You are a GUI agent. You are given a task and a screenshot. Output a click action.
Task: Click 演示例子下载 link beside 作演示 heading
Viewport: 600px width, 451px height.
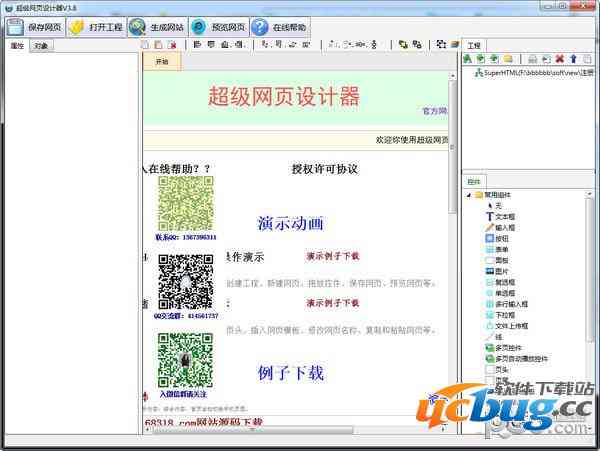click(x=333, y=256)
